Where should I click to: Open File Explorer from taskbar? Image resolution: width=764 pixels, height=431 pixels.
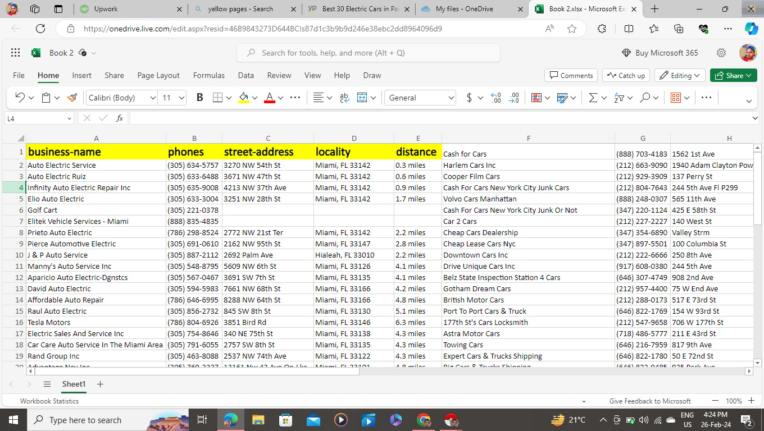pyautogui.click(x=258, y=420)
